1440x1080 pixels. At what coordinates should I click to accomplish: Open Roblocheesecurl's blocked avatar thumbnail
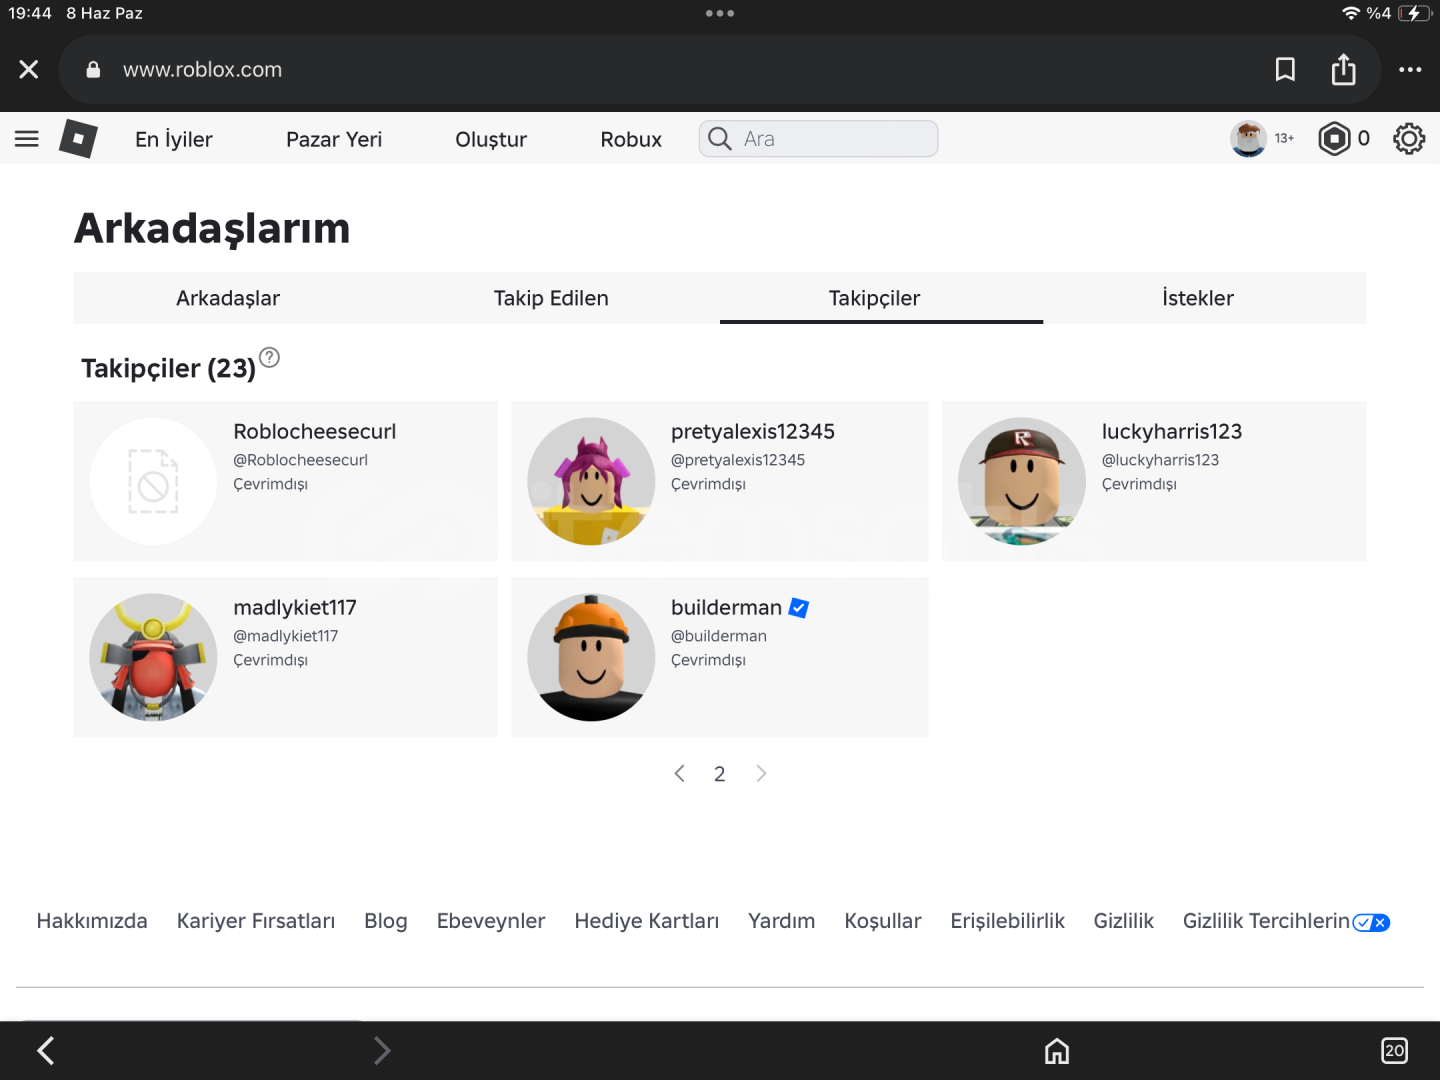click(153, 481)
